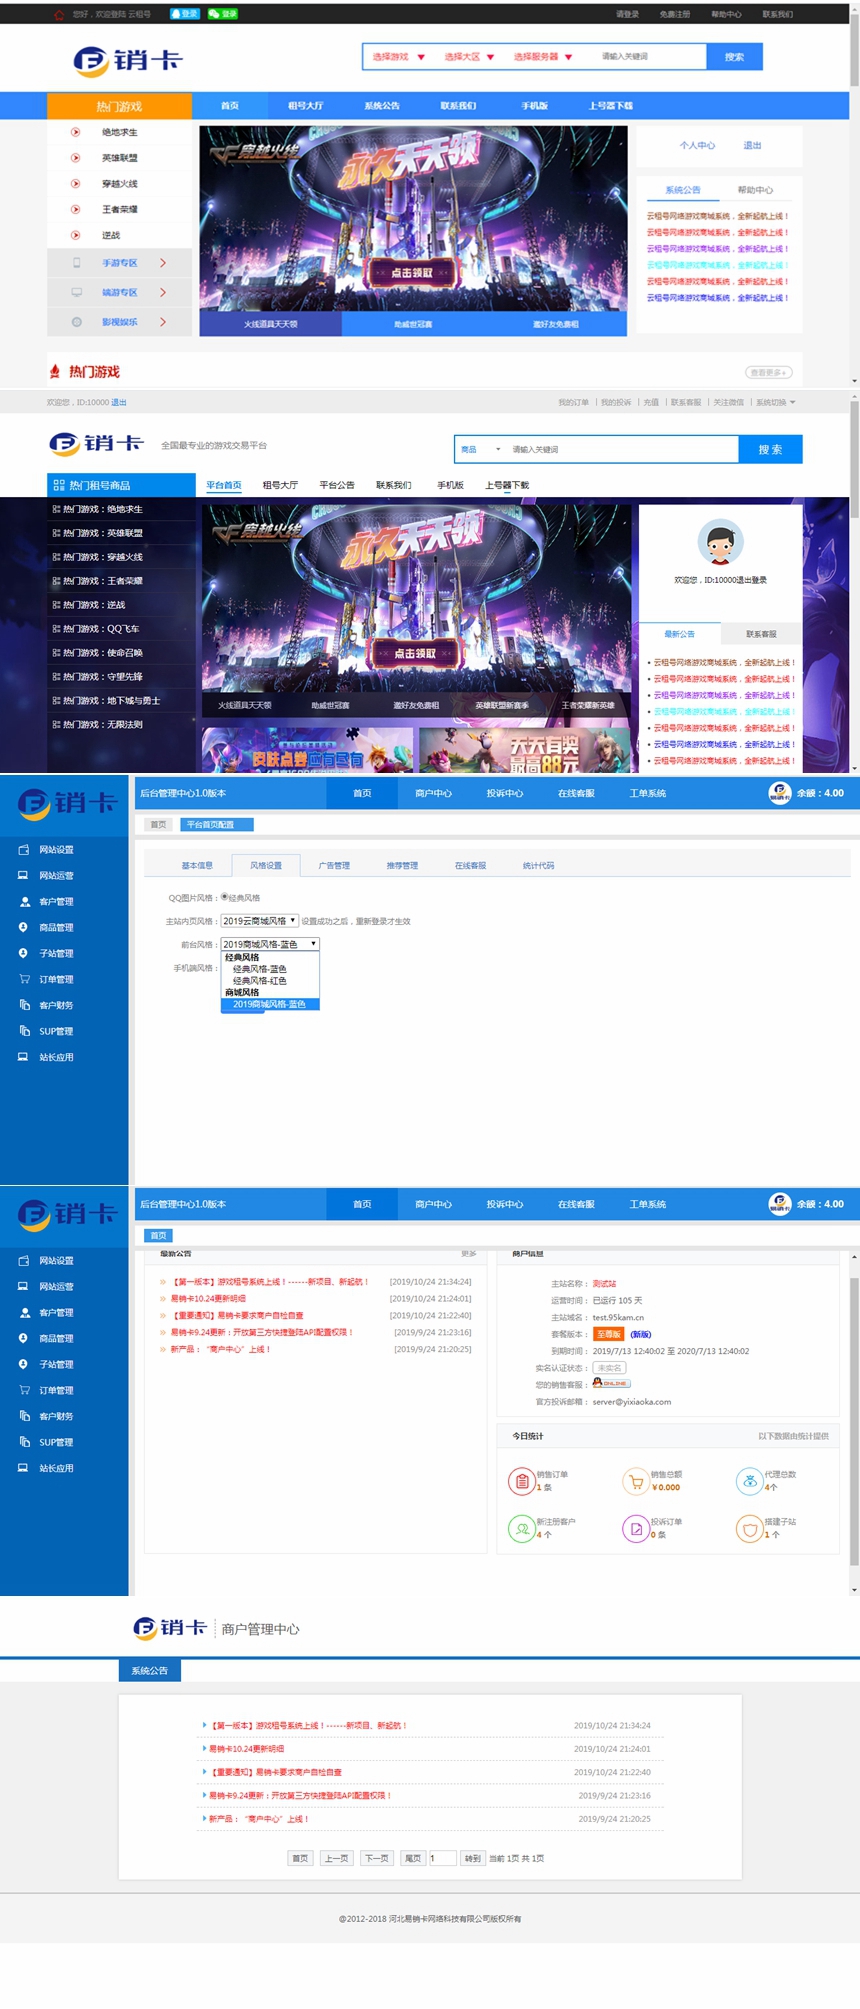The width and height of the screenshot is (860, 2009).
Task: Click the flame icon next to 热门游戏 heading
Action: click(x=55, y=371)
